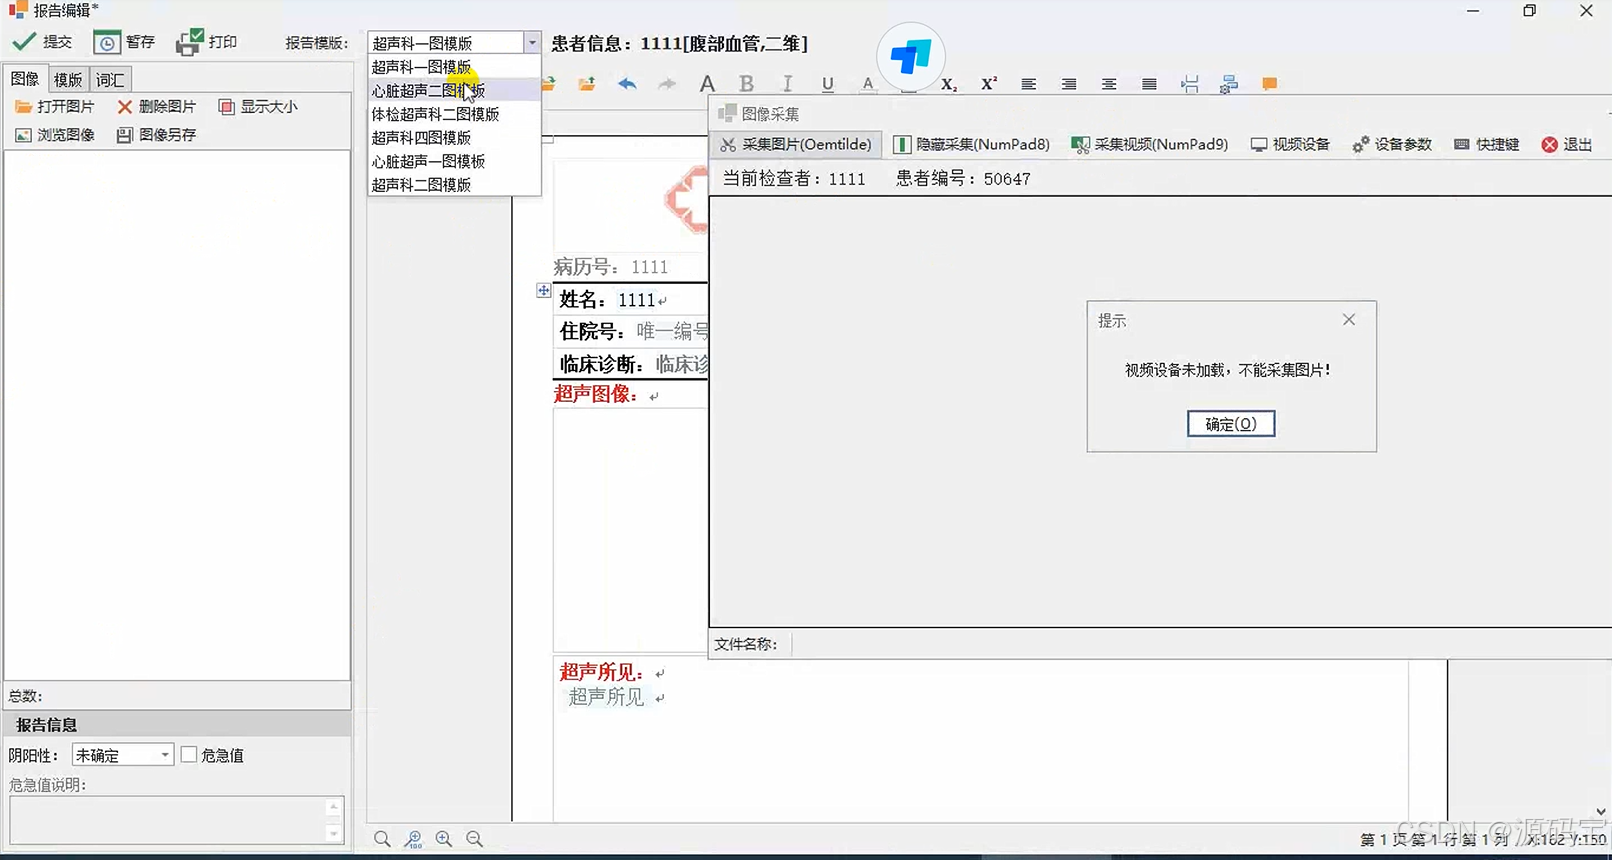Image resolution: width=1612 pixels, height=860 pixels.
Task: Click the 姓名: 1111 cell
Action: point(632,299)
